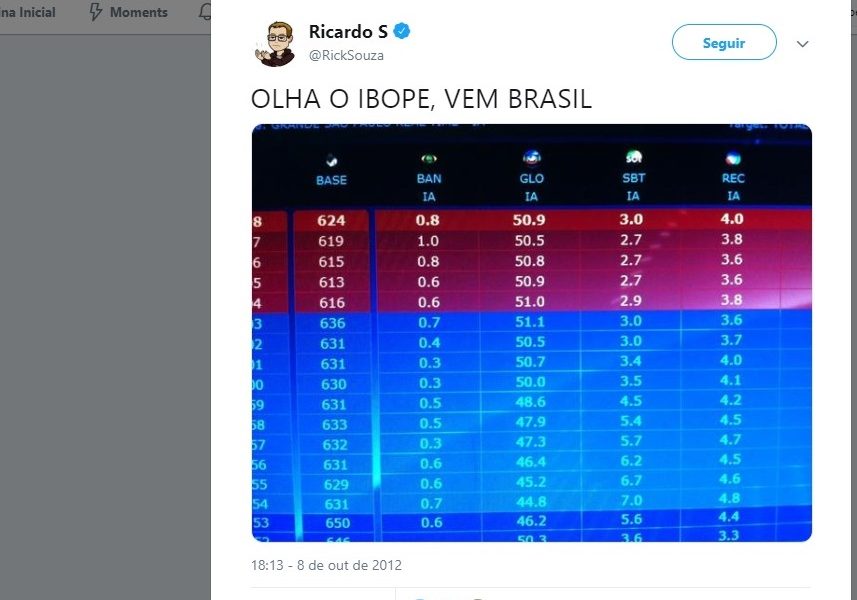Image resolution: width=857 pixels, height=600 pixels.
Task: Open the 18:13 tweet timestamp link
Action: [x=326, y=565]
